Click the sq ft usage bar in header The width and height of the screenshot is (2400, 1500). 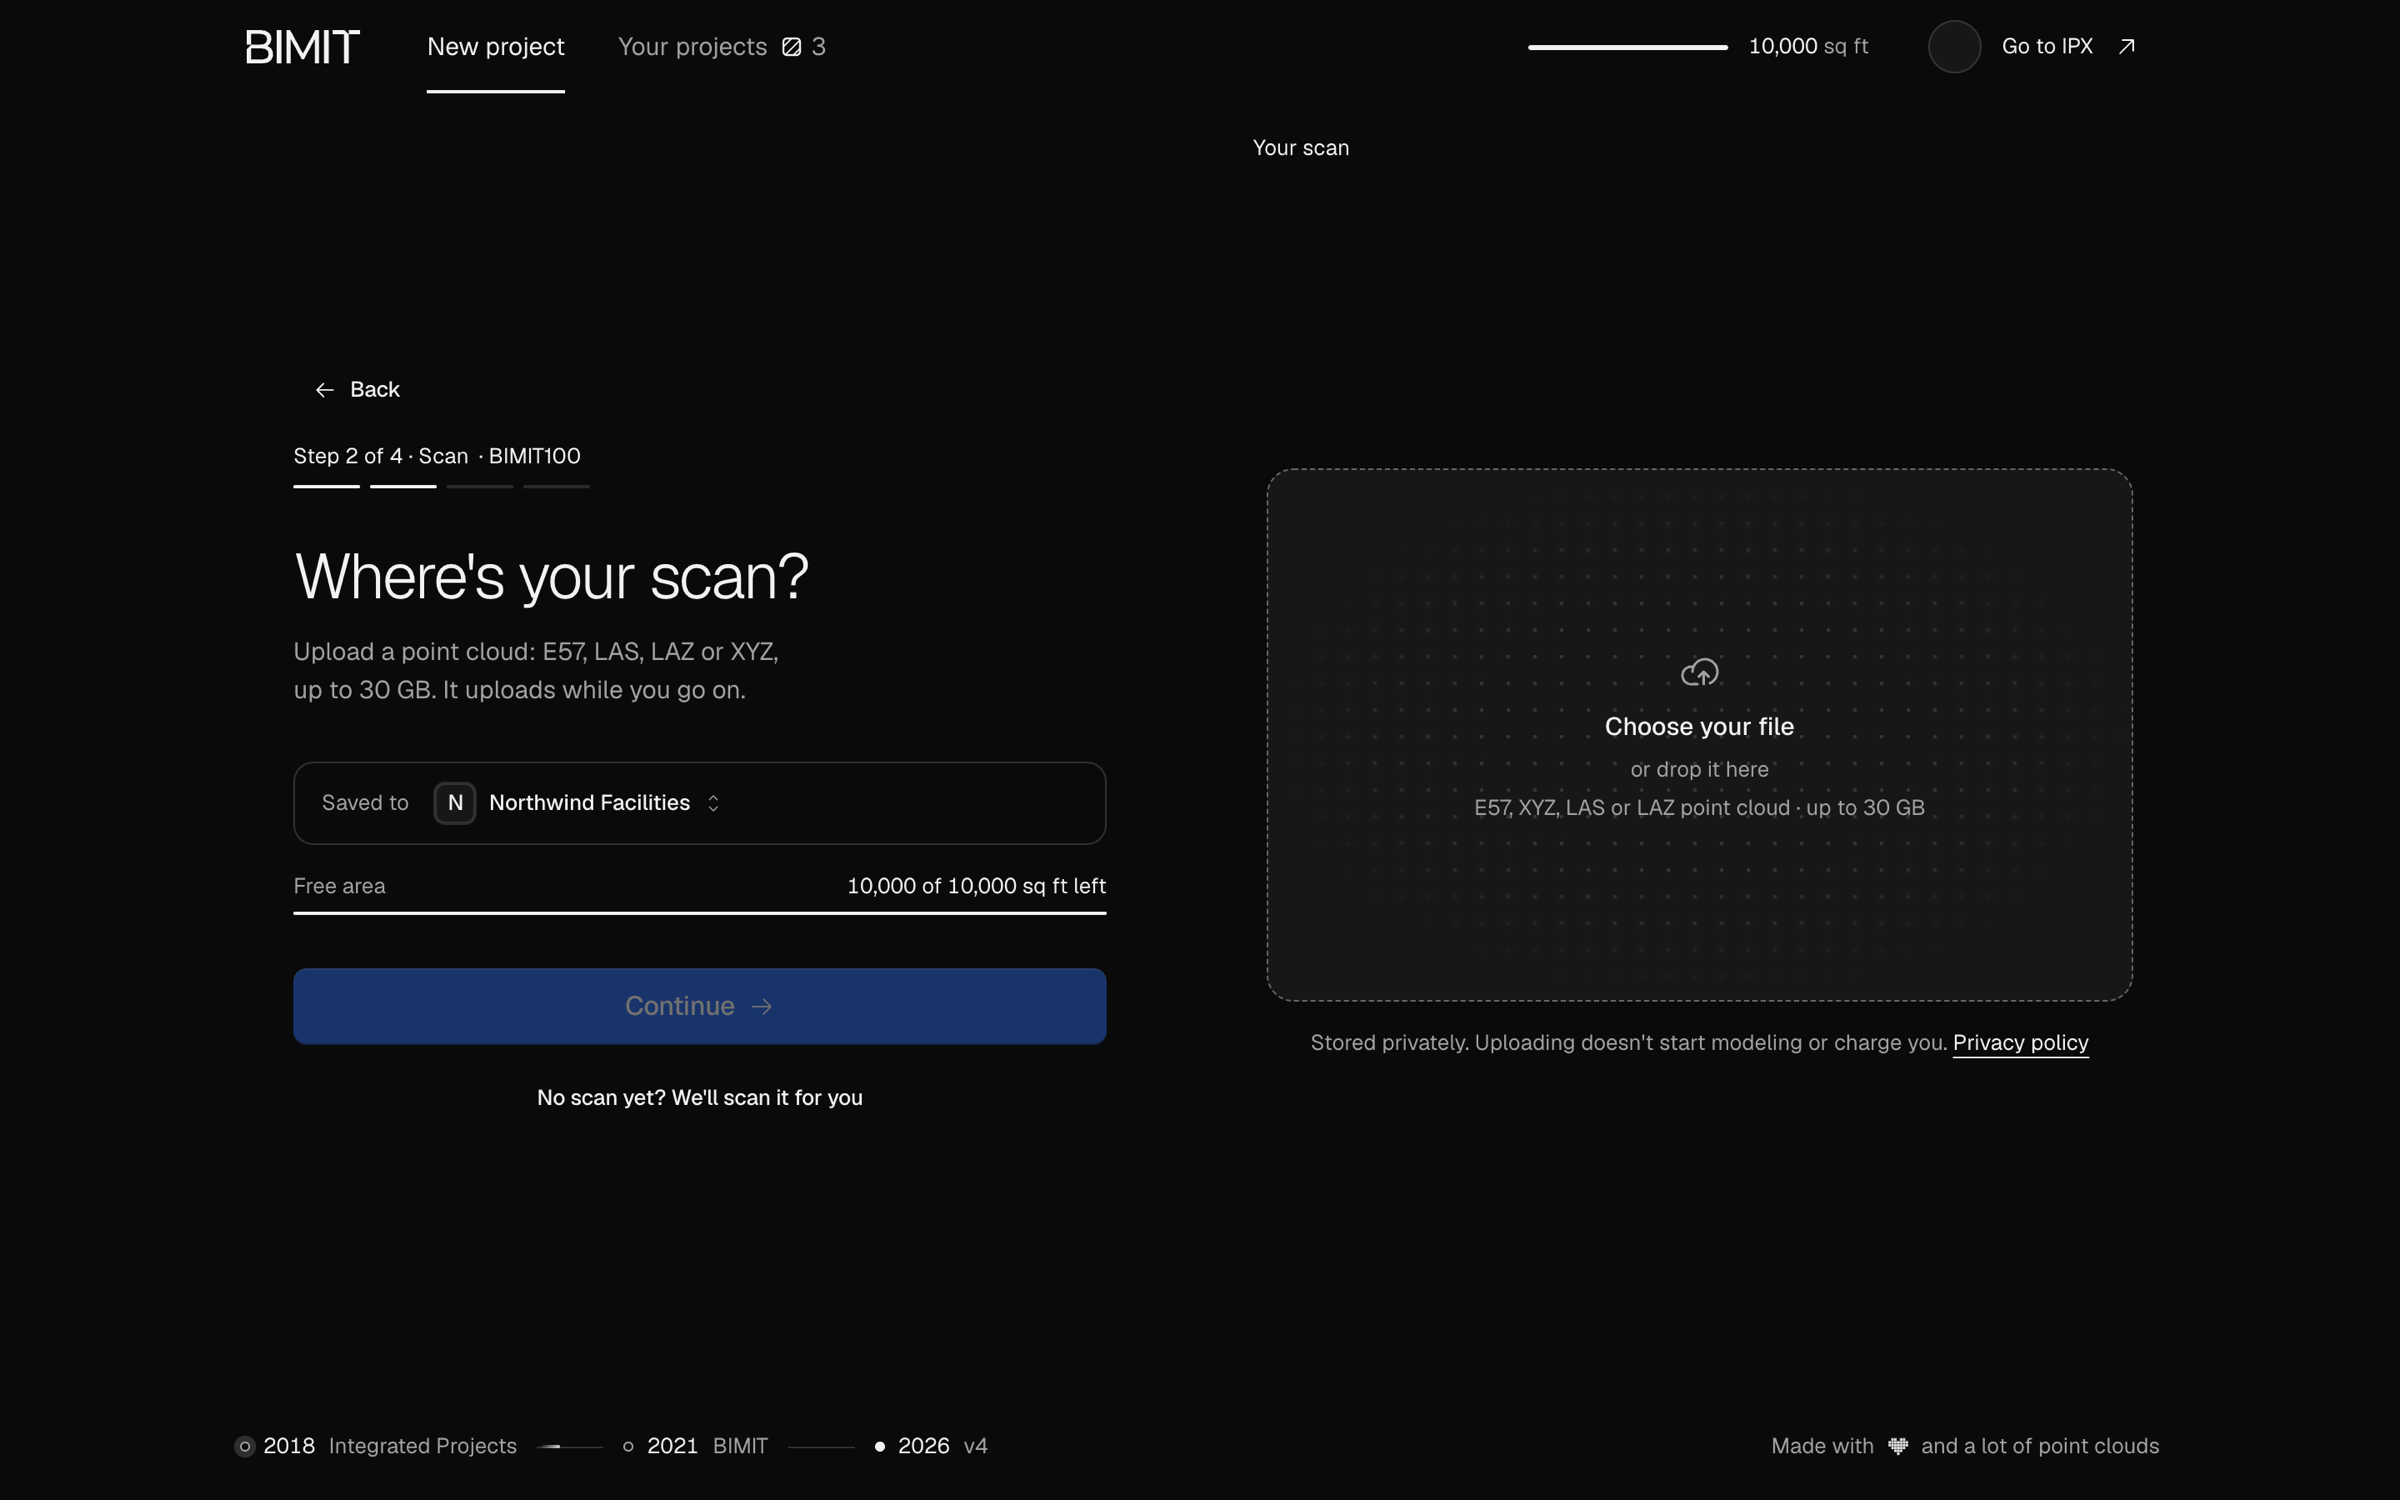[x=1627, y=47]
